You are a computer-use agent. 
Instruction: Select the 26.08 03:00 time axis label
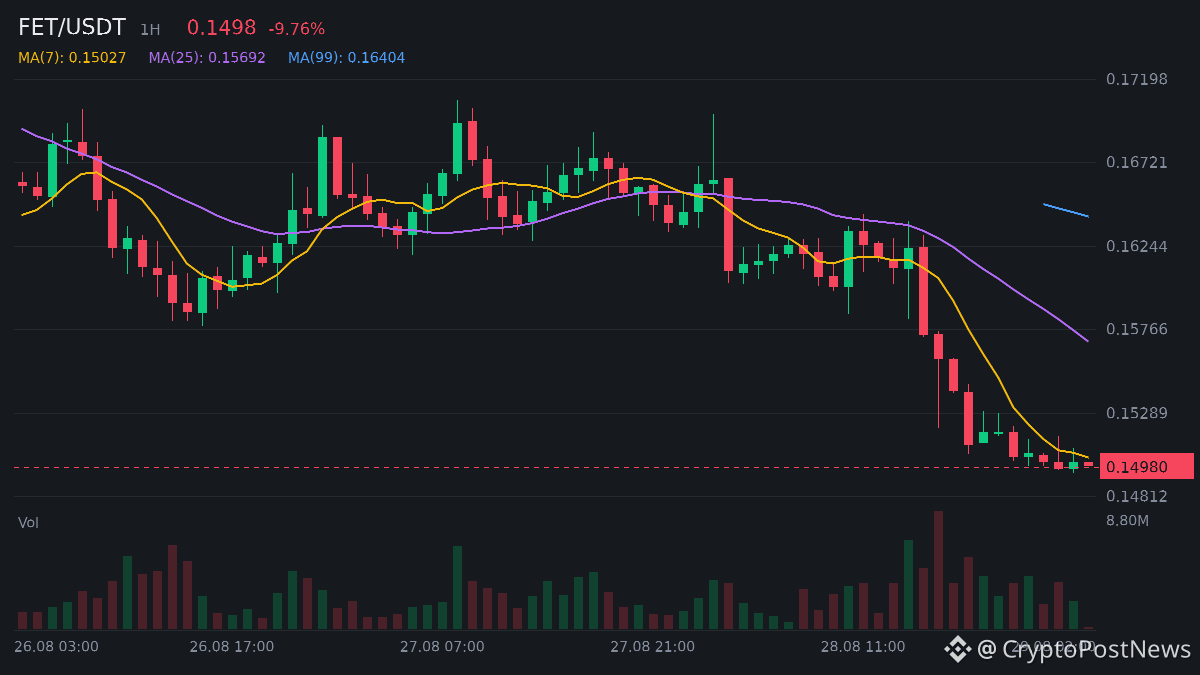[56, 646]
